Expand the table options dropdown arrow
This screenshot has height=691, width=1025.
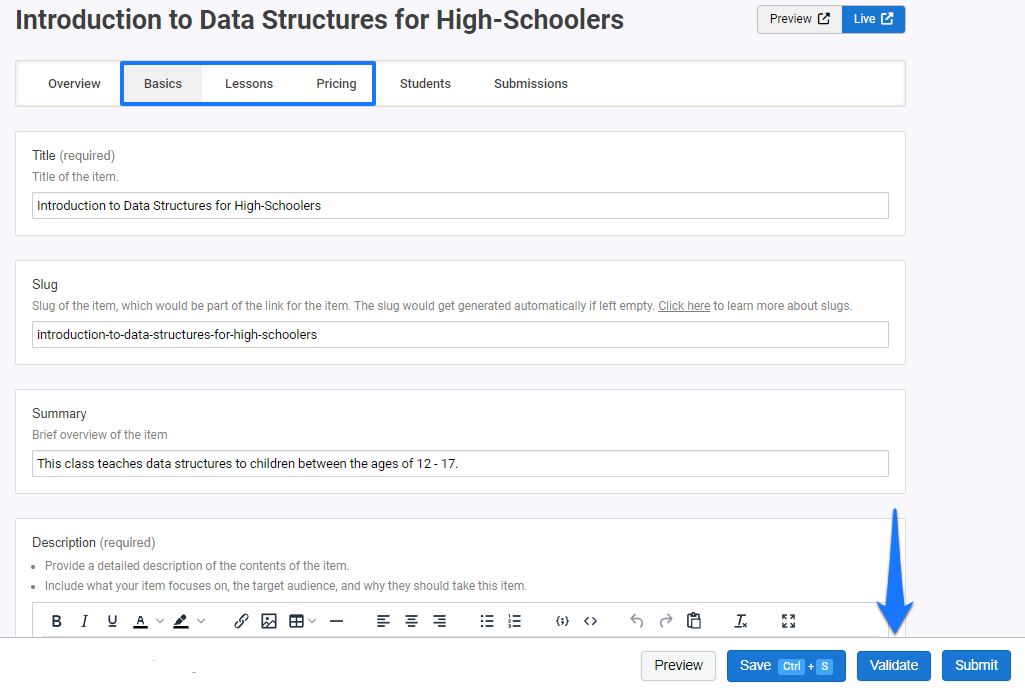coord(312,621)
